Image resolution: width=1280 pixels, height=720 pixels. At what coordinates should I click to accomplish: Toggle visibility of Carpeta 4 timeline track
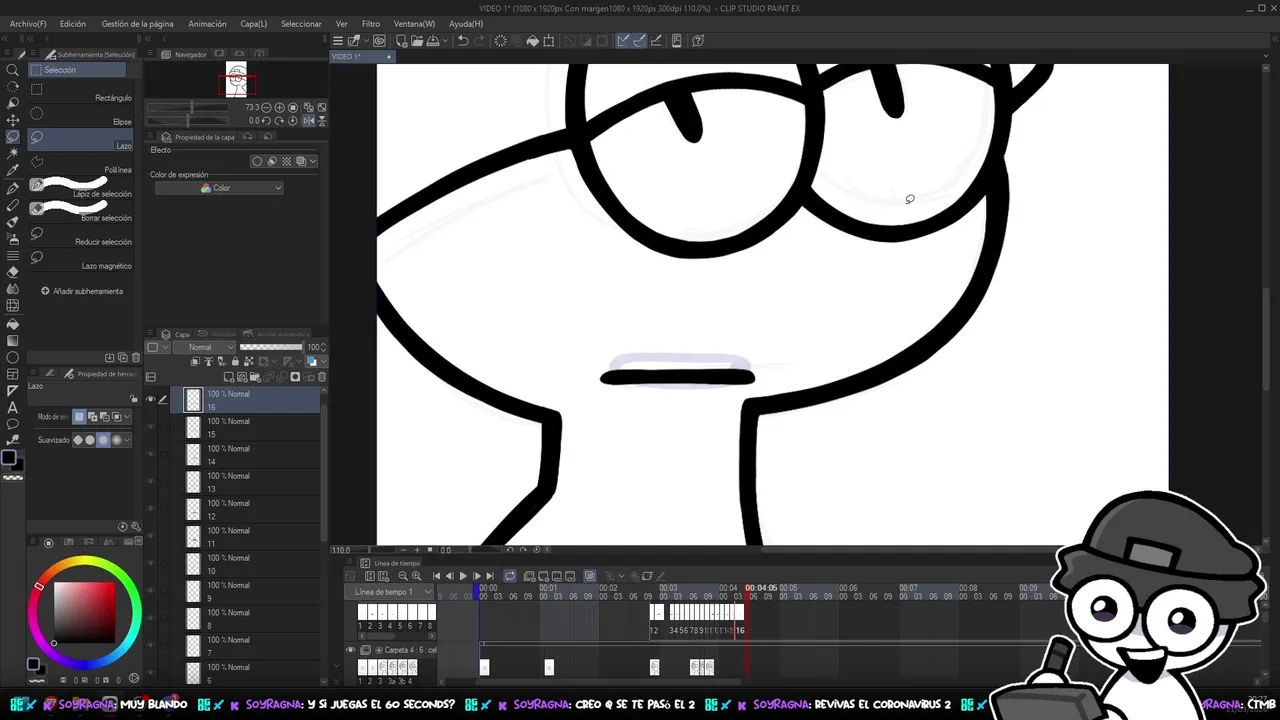[350, 650]
